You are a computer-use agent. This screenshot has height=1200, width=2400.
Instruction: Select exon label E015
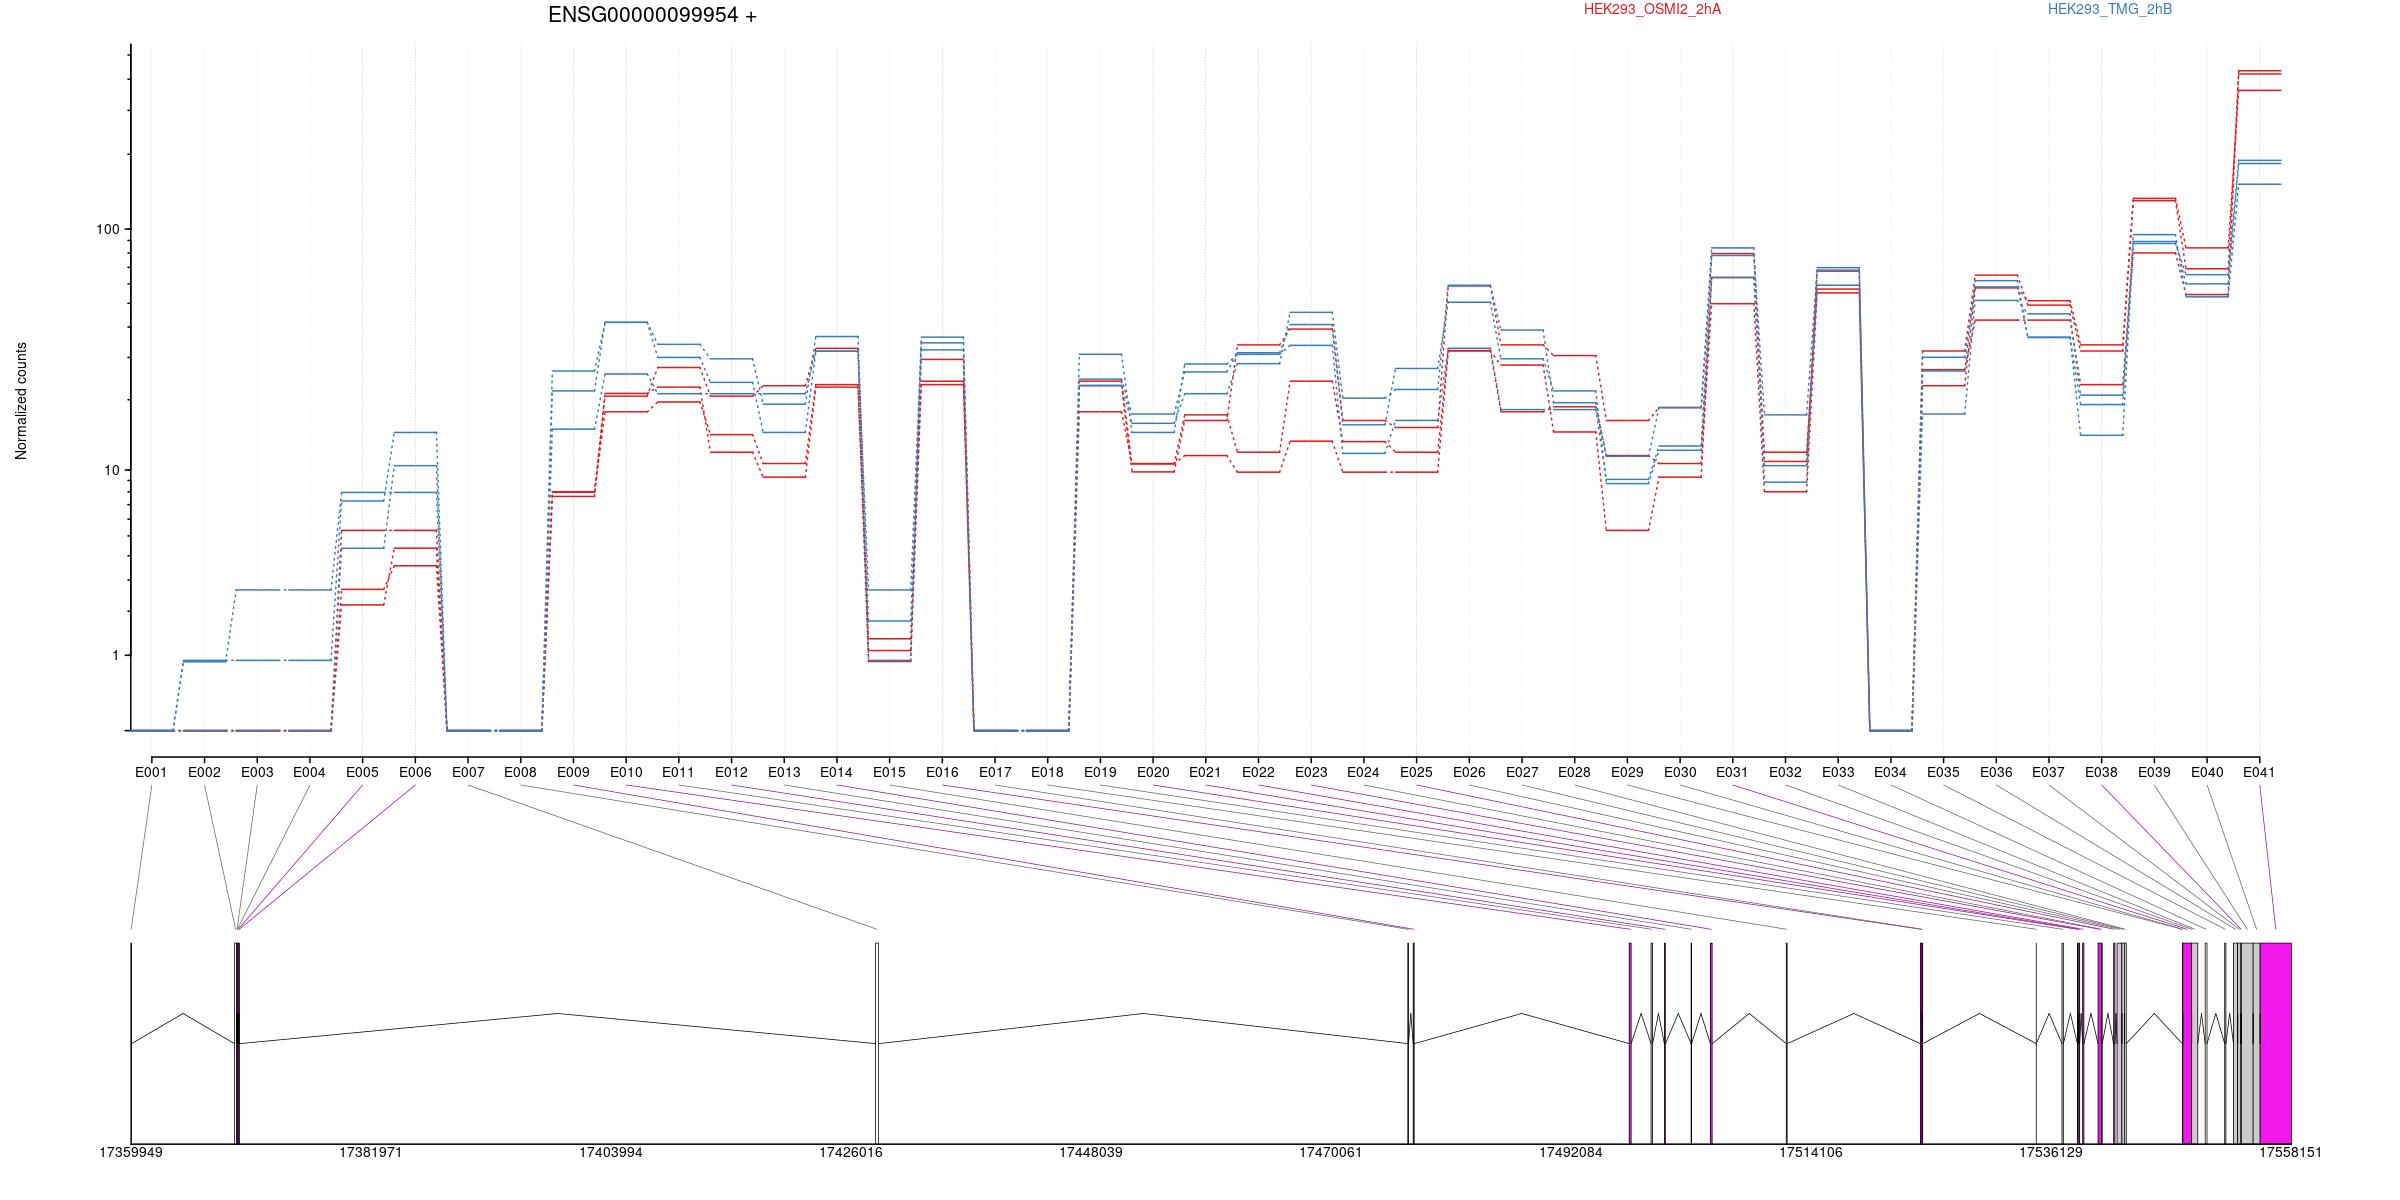click(889, 773)
